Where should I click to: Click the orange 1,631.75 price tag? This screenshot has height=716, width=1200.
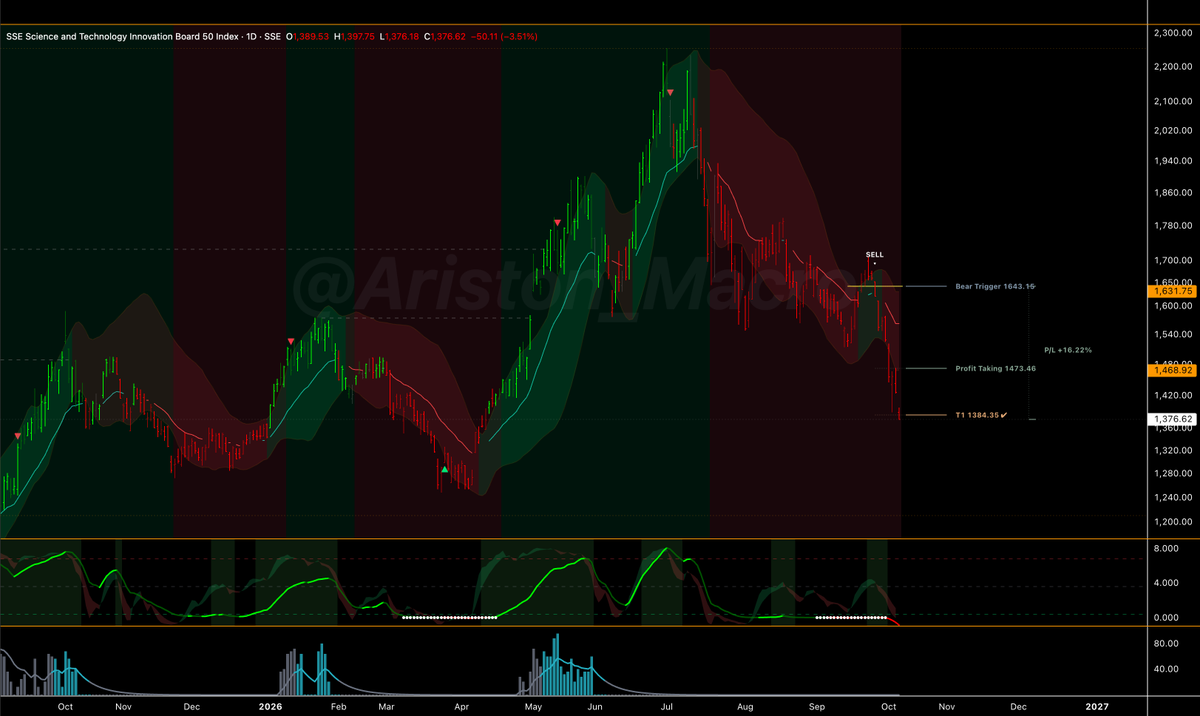point(1173,291)
